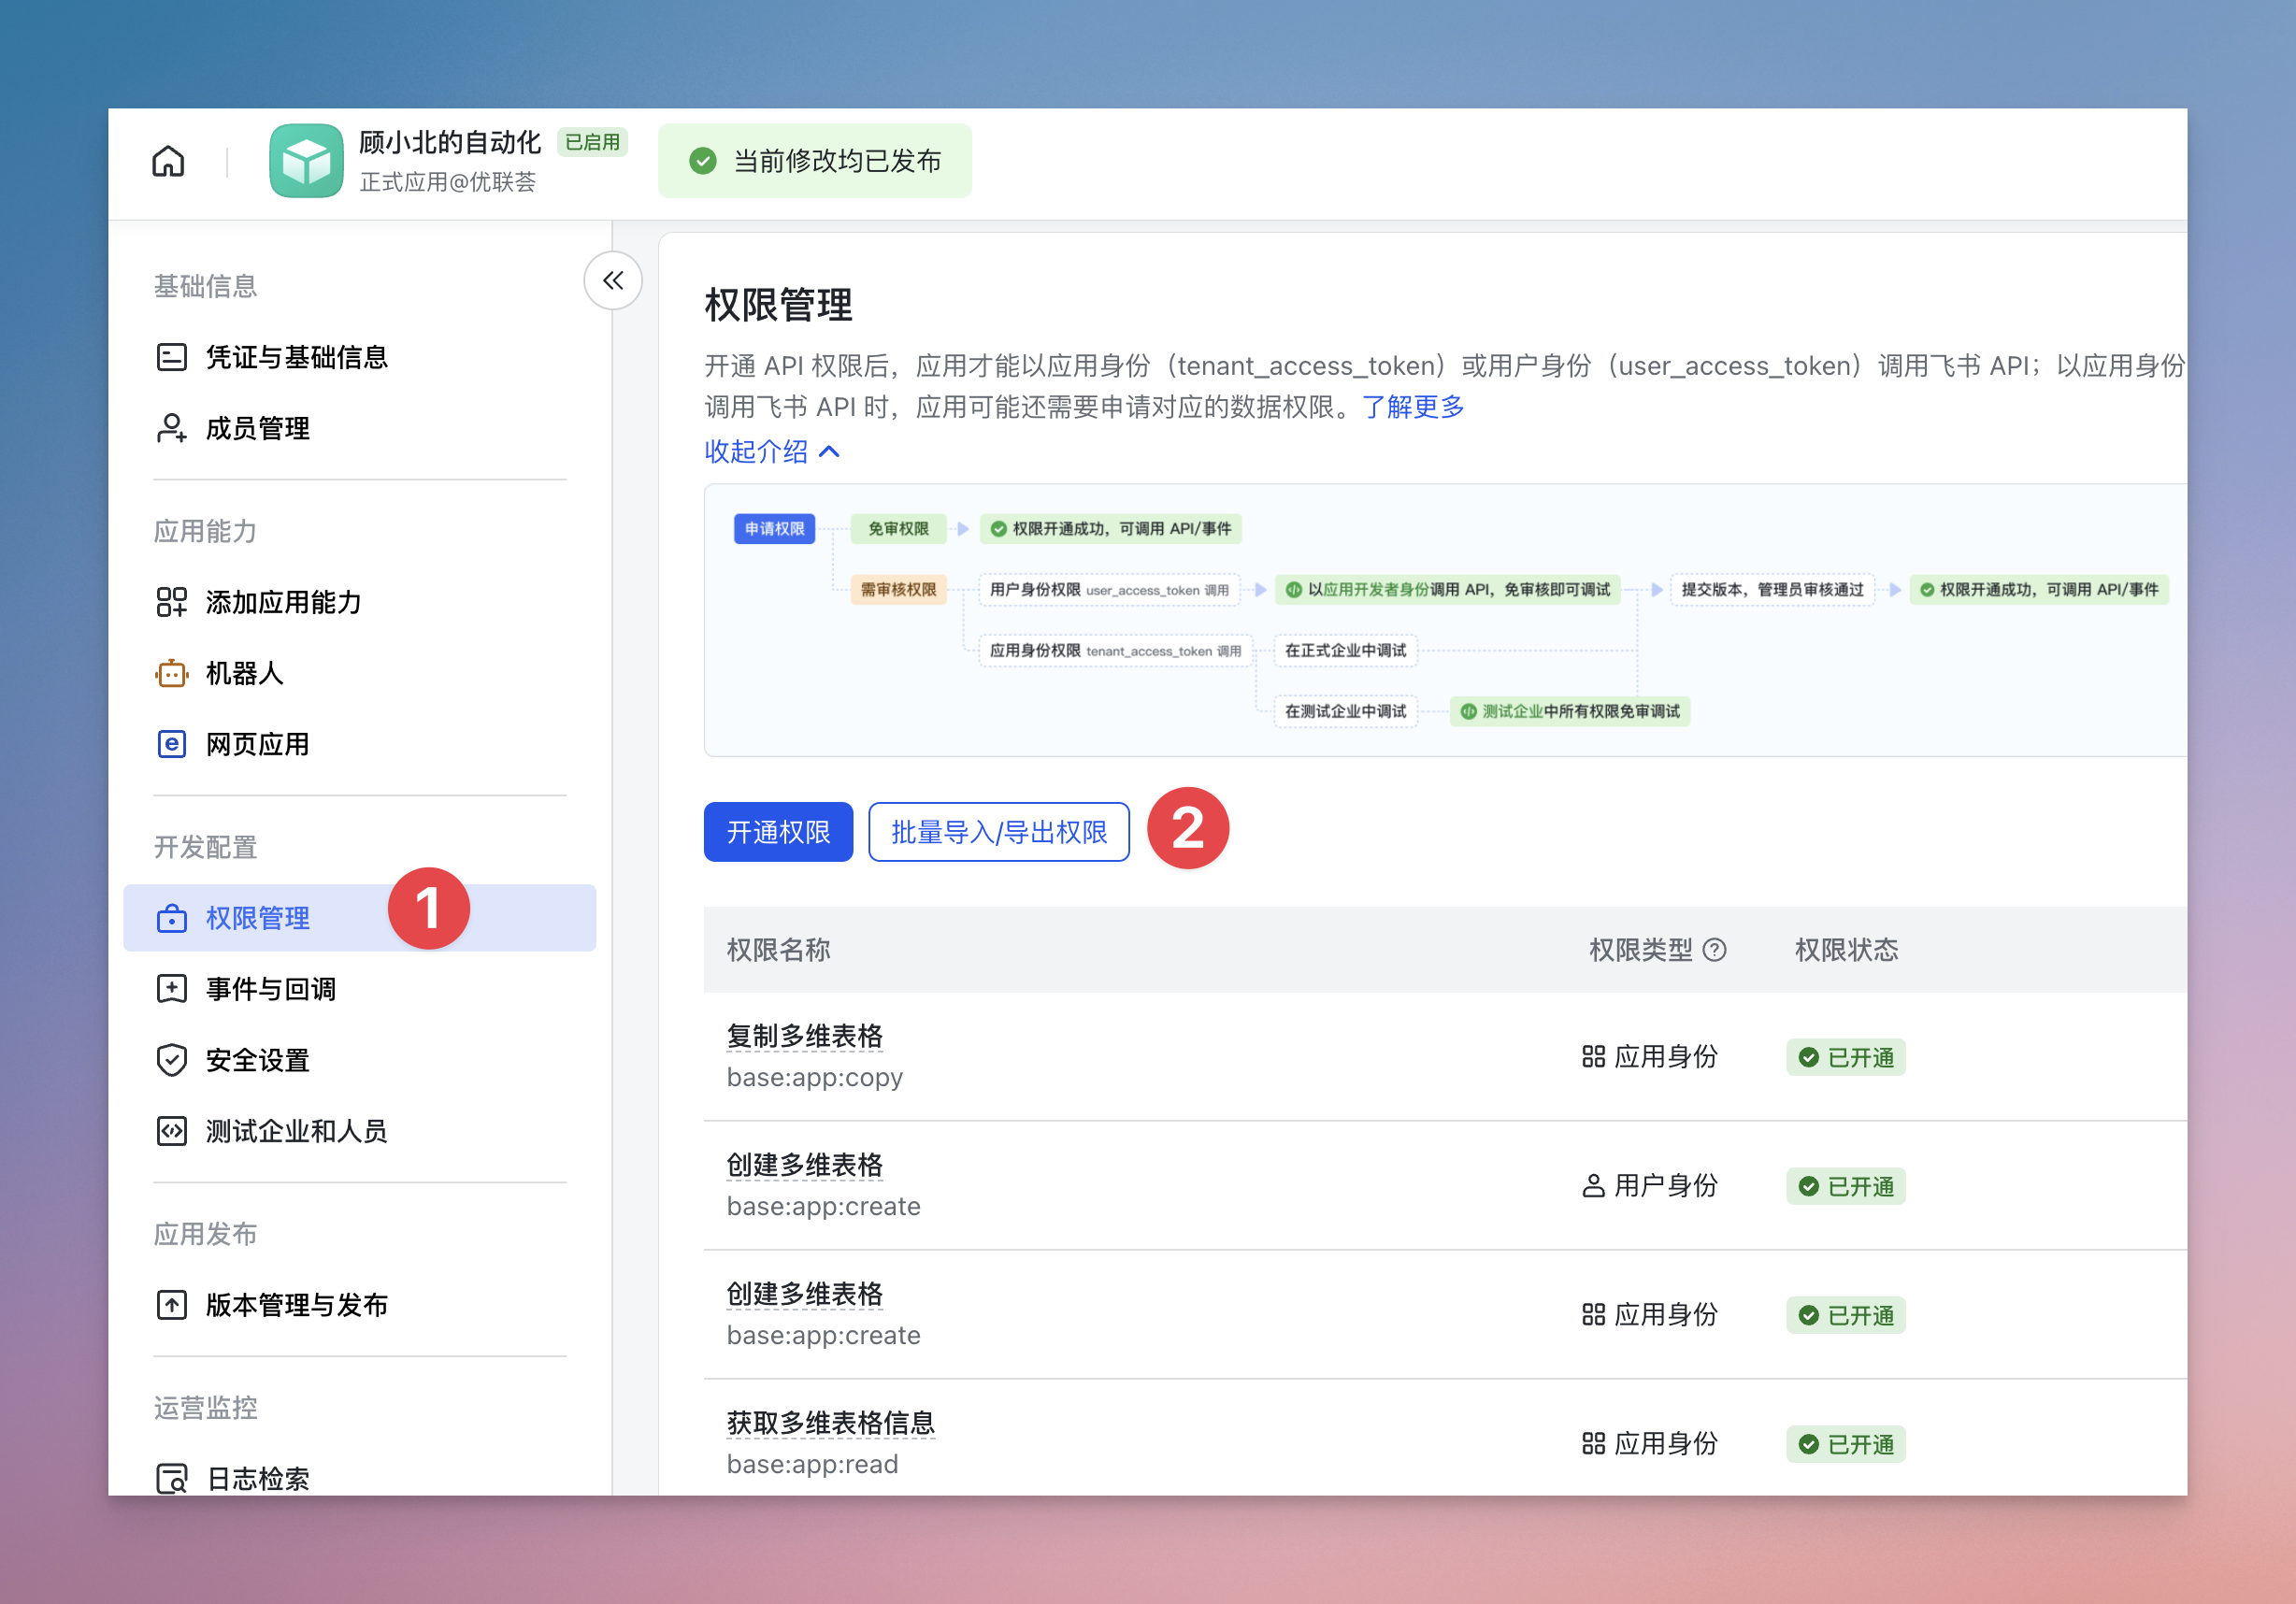Open 版本管理与发布 page
This screenshot has width=2296, height=1604.
(296, 1305)
